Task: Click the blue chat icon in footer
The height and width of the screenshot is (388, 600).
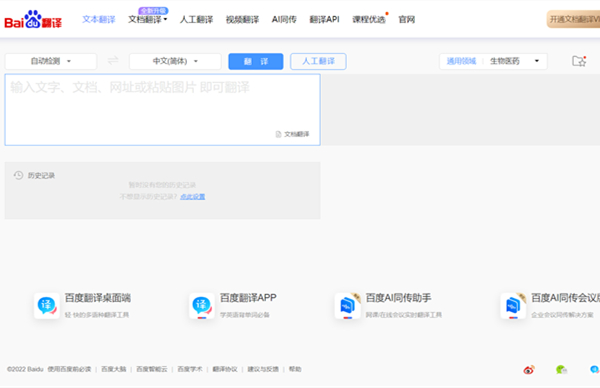Action: (594, 370)
